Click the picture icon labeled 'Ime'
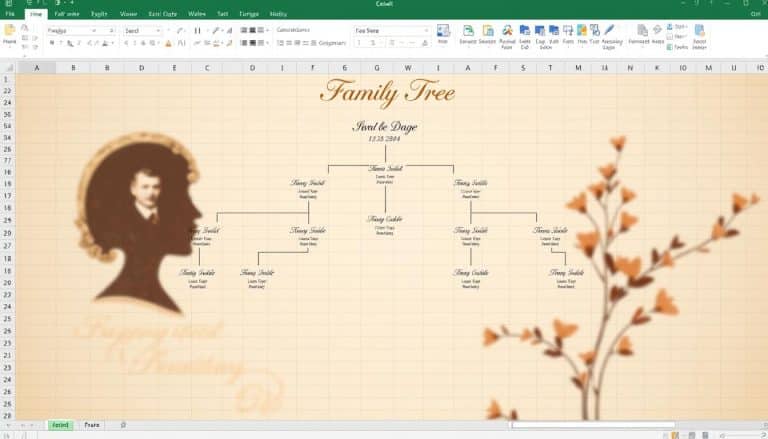 click(443, 31)
